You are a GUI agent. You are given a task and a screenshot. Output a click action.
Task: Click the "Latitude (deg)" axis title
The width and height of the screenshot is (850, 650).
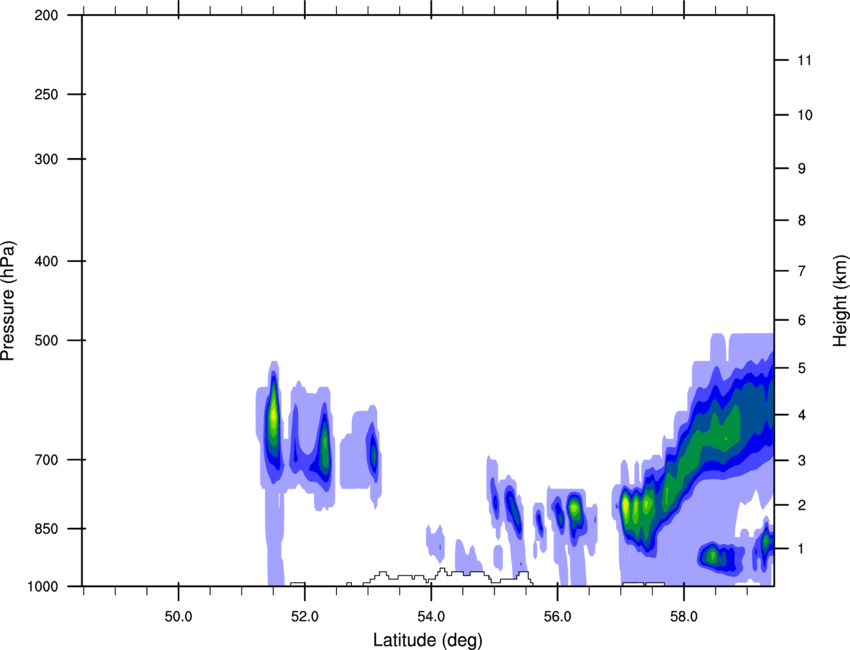point(428,640)
